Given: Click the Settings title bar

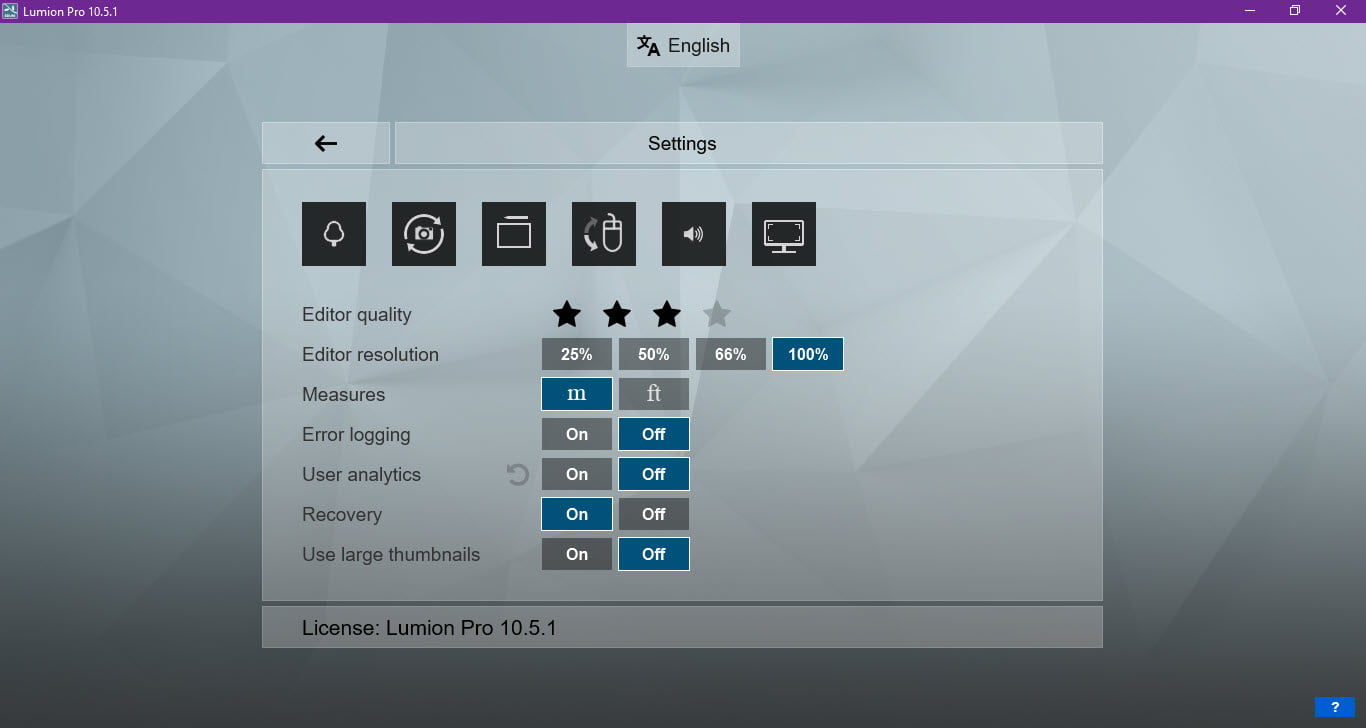Looking at the screenshot, I should pyautogui.click(x=749, y=143).
